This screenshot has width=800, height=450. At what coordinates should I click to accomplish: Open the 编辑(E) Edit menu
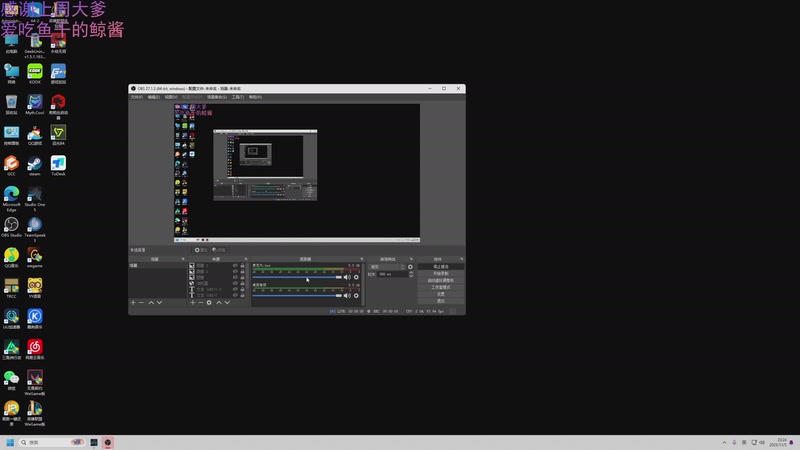click(154, 97)
